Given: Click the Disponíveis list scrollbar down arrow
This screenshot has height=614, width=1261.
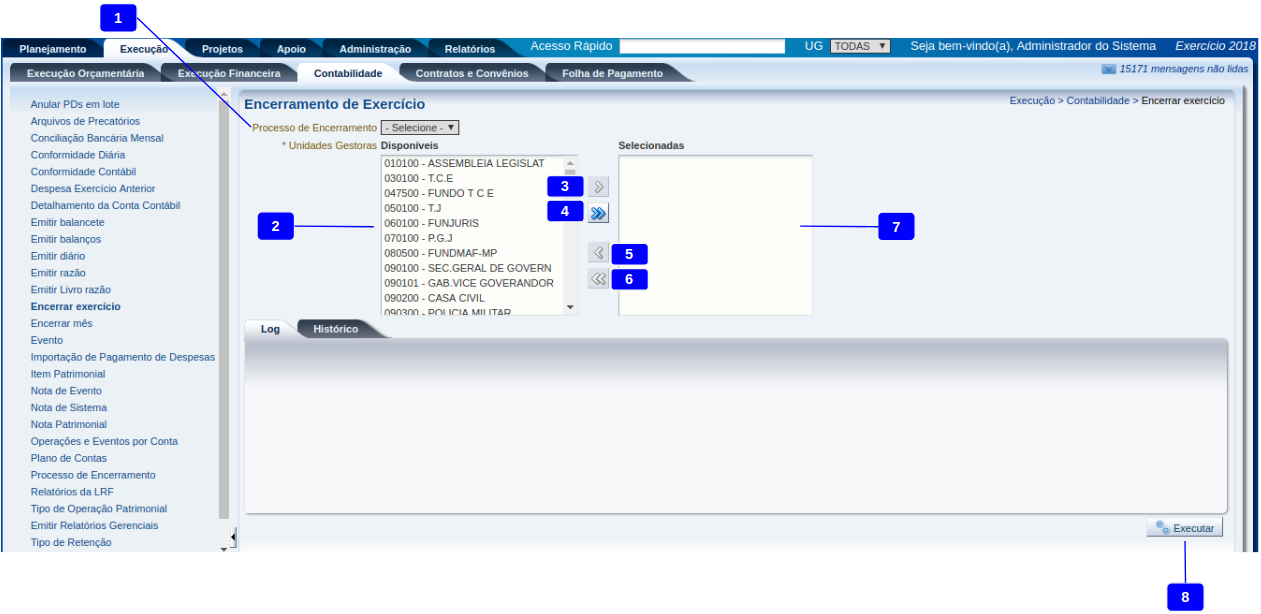Looking at the screenshot, I should [571, 308].
